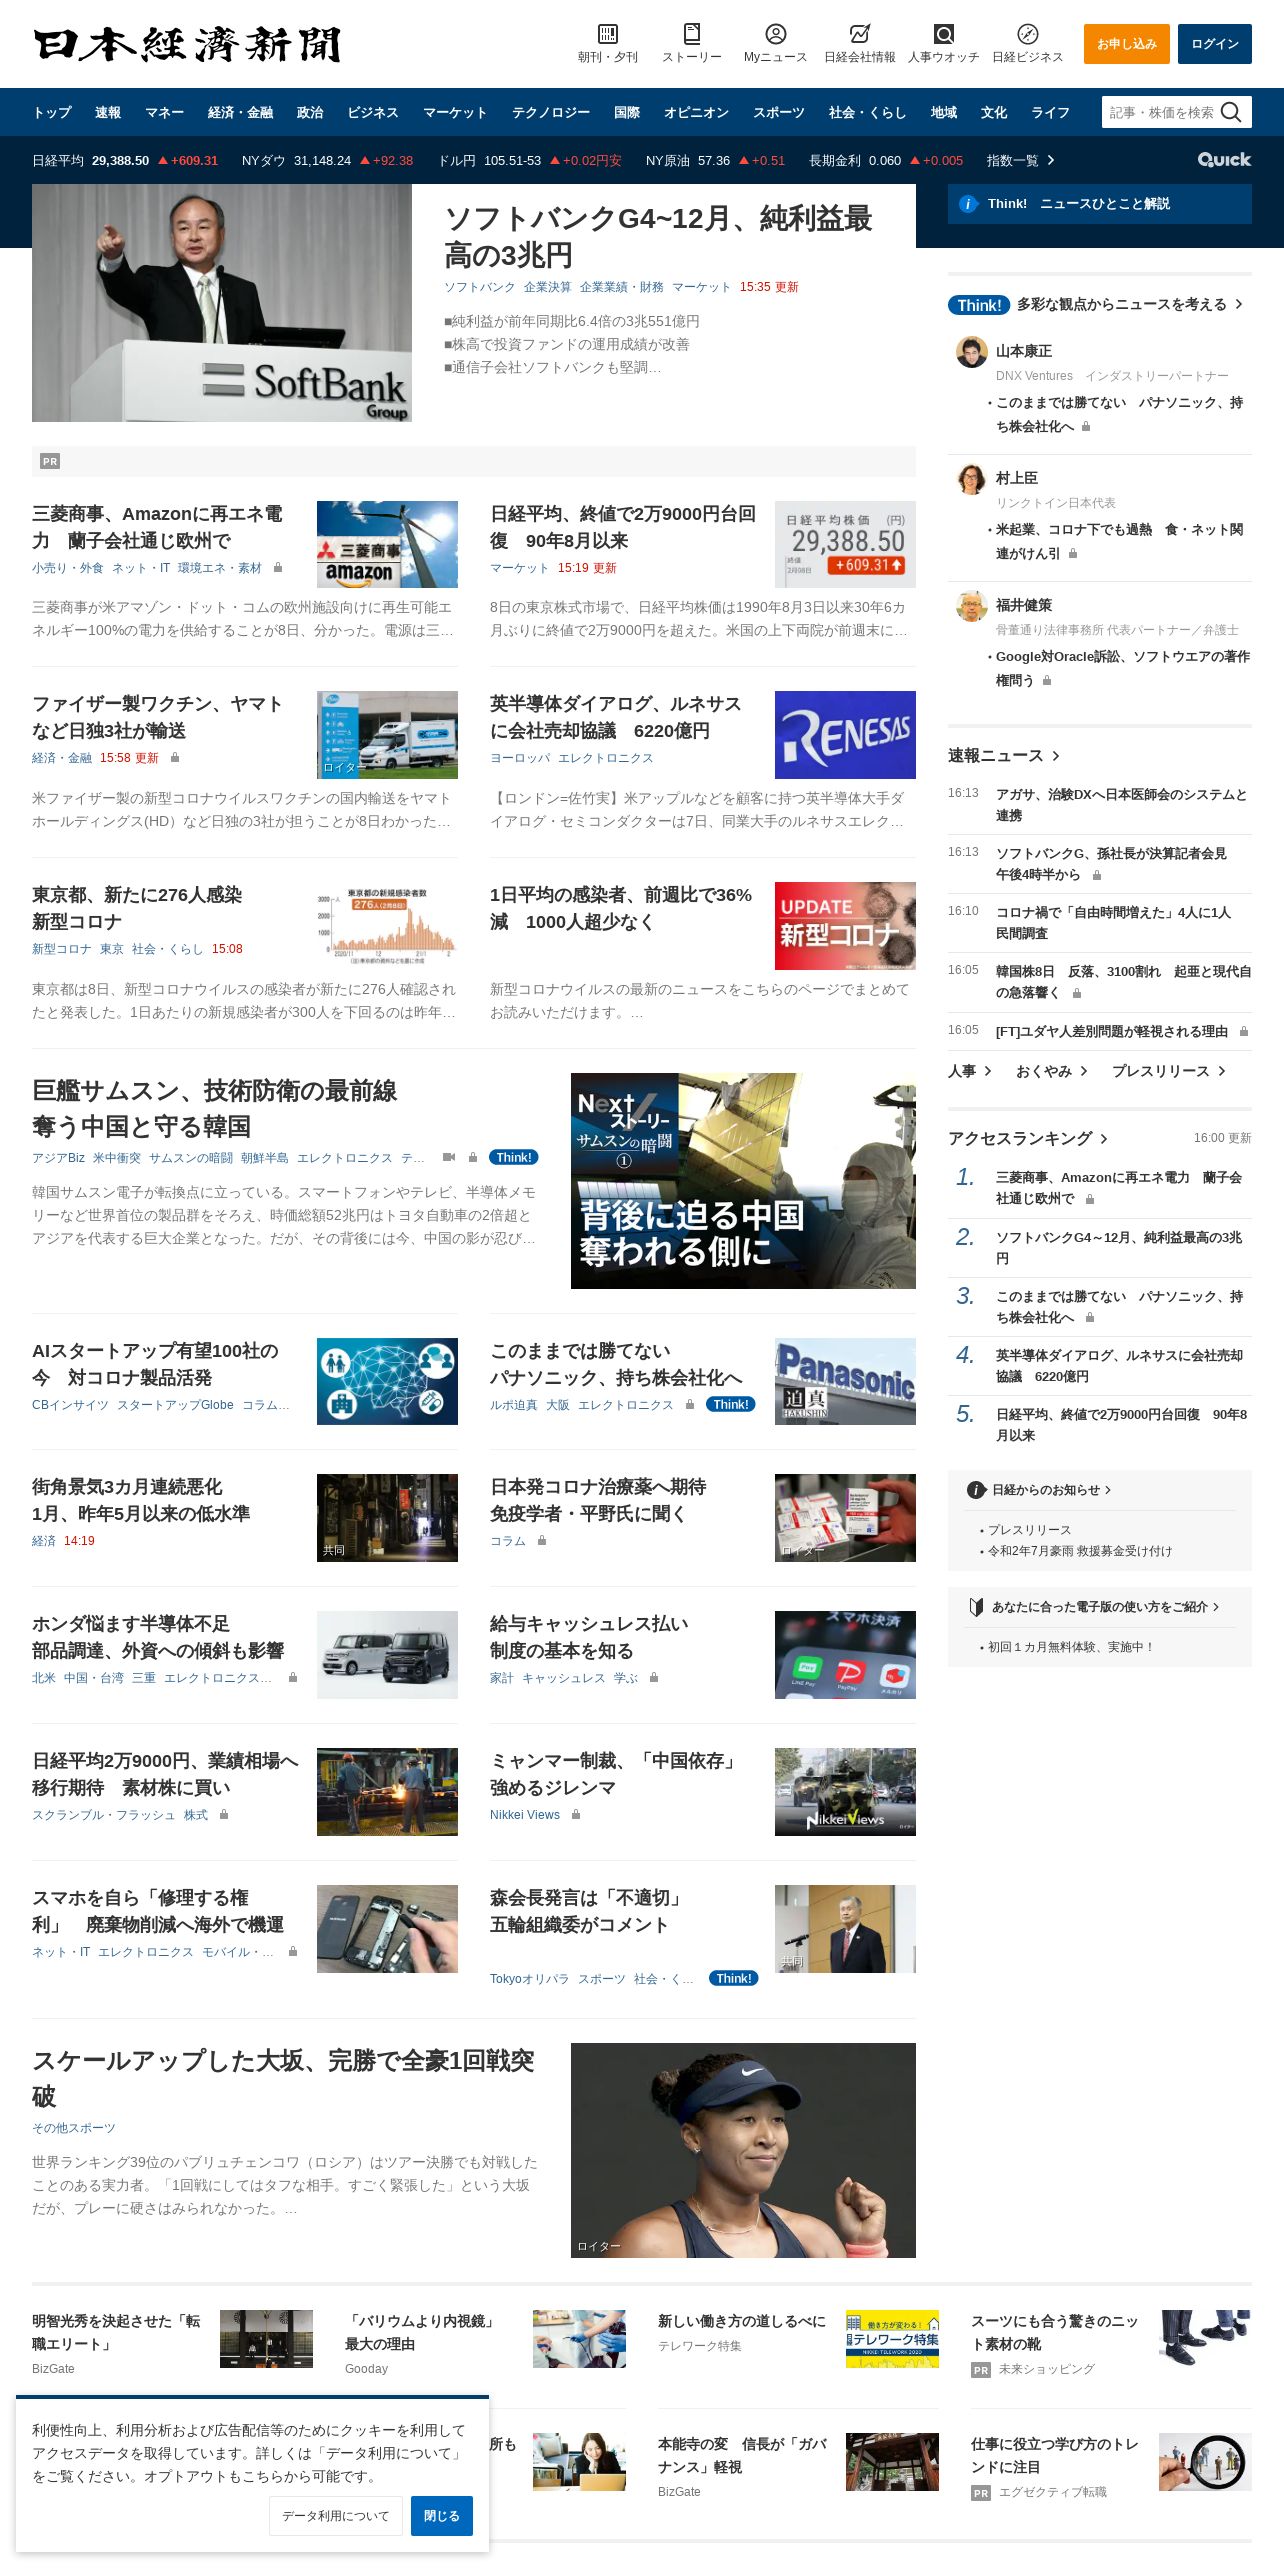
Task: Click Think! badge on 森会長発言 article
Action: [x=734, y=1978]
